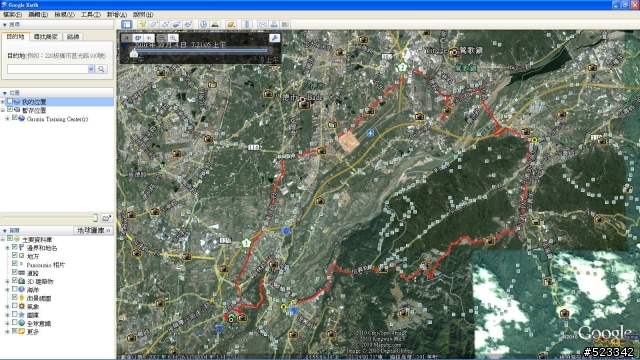This screenshot has height=360, width=640.
Task: Click the search magnifier button
Action: coord(101,69)
